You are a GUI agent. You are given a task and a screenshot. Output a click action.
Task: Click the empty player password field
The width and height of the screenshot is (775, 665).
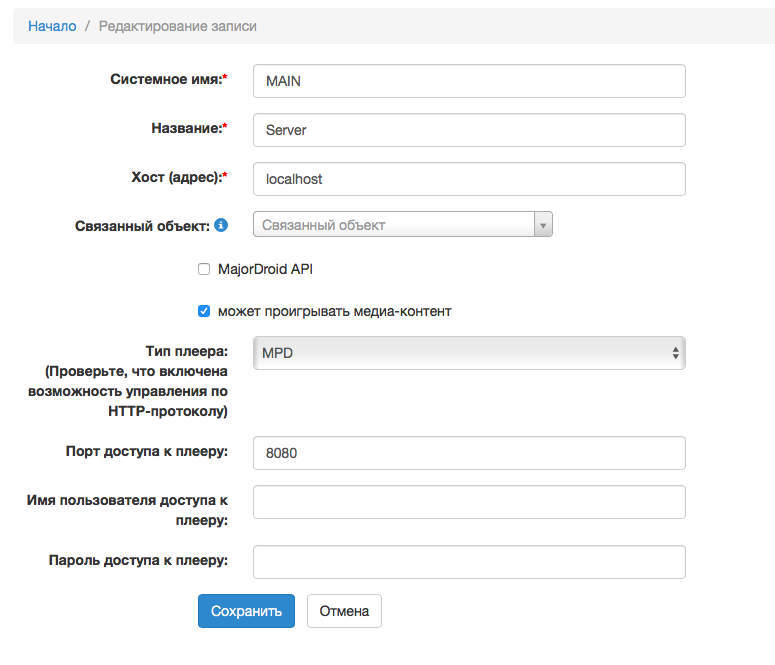(x=469, y=561)
